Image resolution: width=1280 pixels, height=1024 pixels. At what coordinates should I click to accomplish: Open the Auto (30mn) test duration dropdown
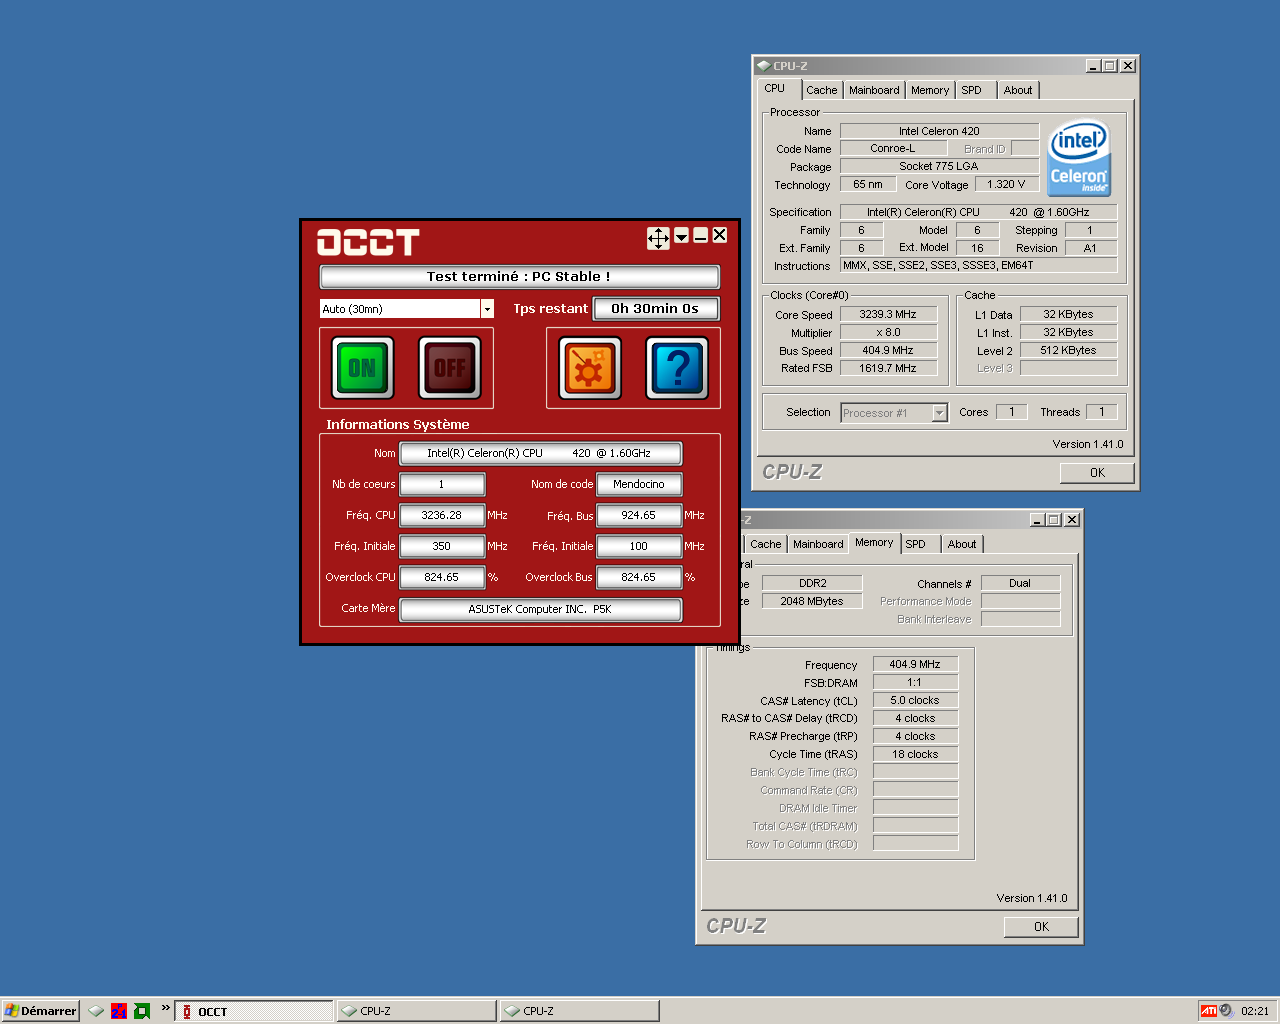(x=487, y=309)
